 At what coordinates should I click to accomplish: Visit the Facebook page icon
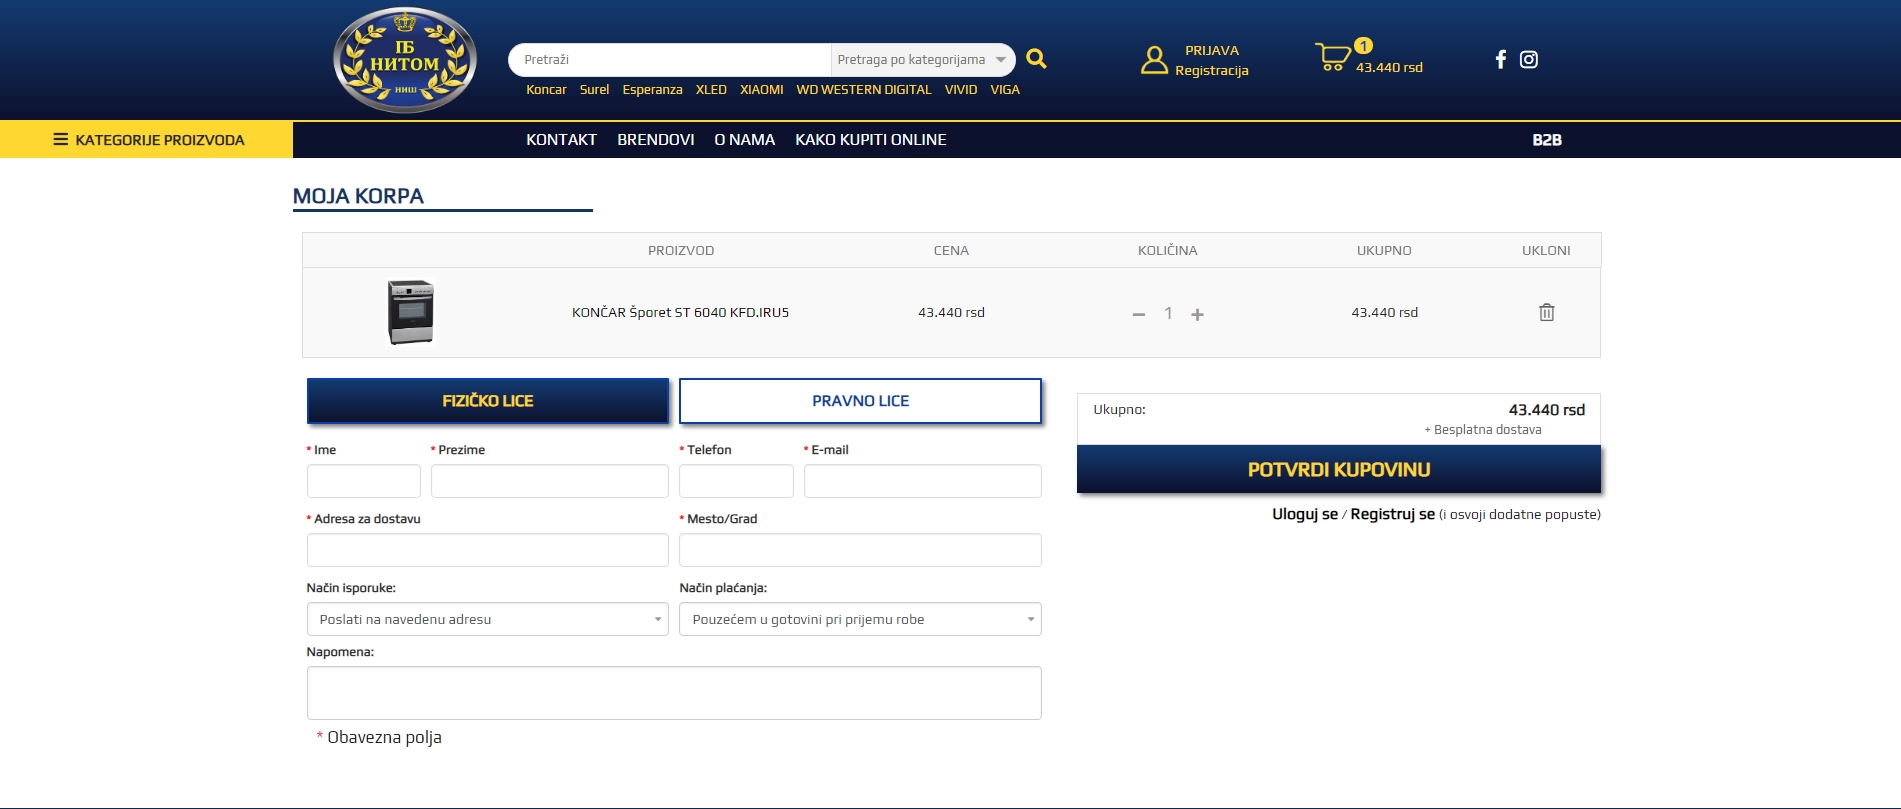[x=1500, y=59]
